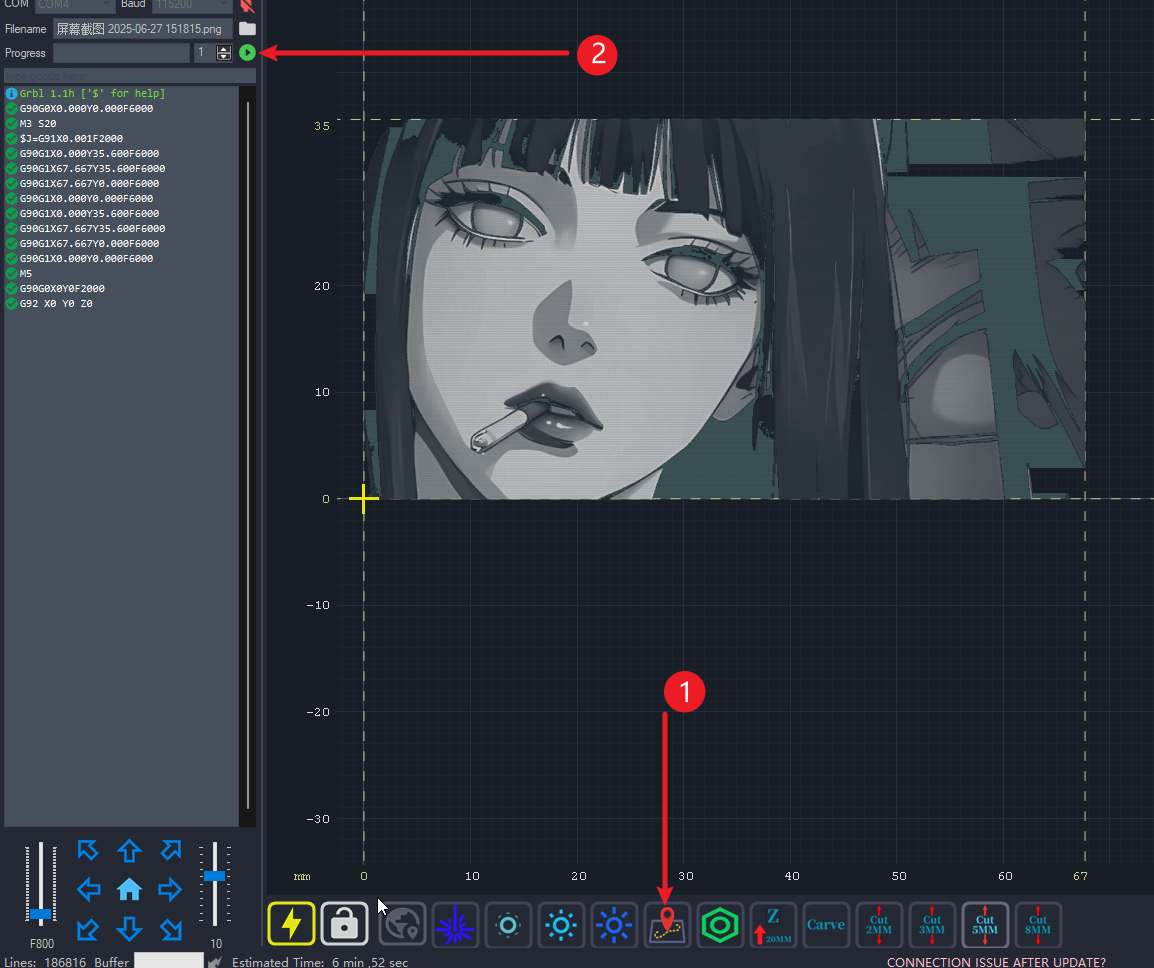Click the open file folder icon
The height and width of the screenshot is (968, 1154).
(247, 28)
